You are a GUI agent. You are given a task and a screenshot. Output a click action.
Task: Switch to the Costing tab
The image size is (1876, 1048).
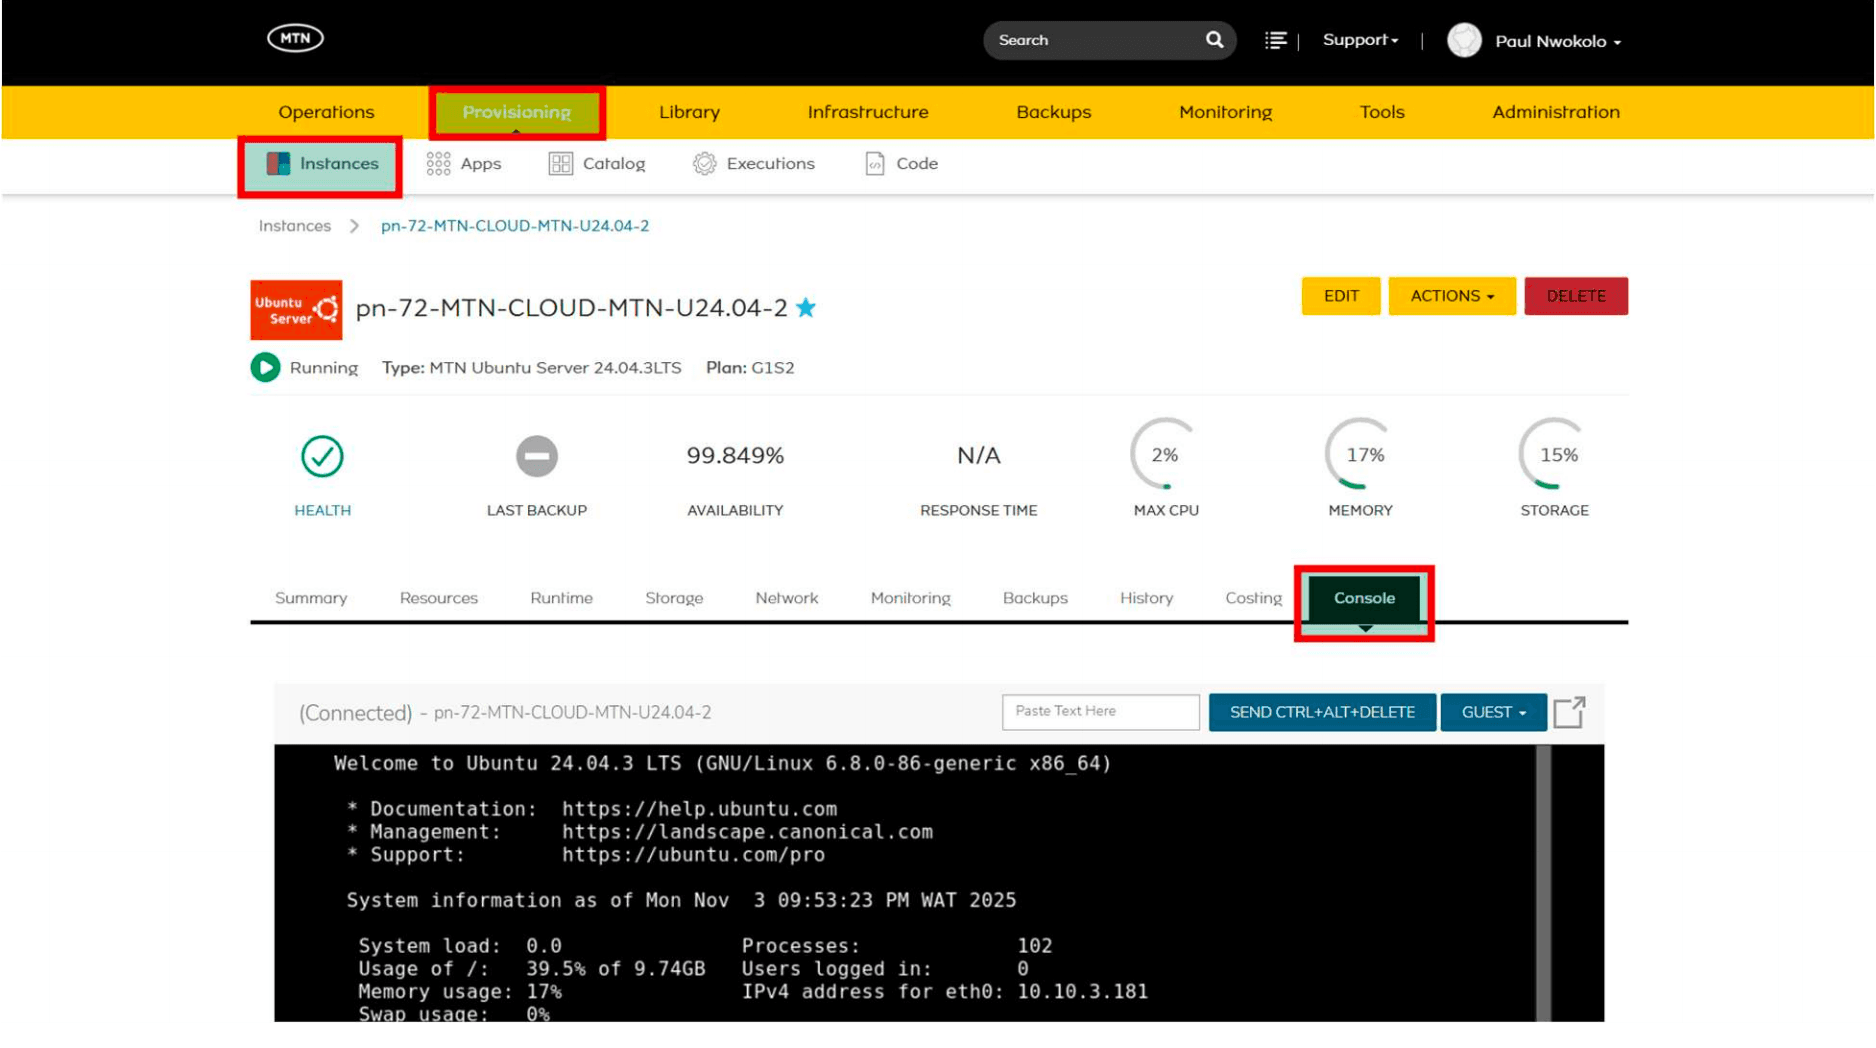tap(1253, 598)
